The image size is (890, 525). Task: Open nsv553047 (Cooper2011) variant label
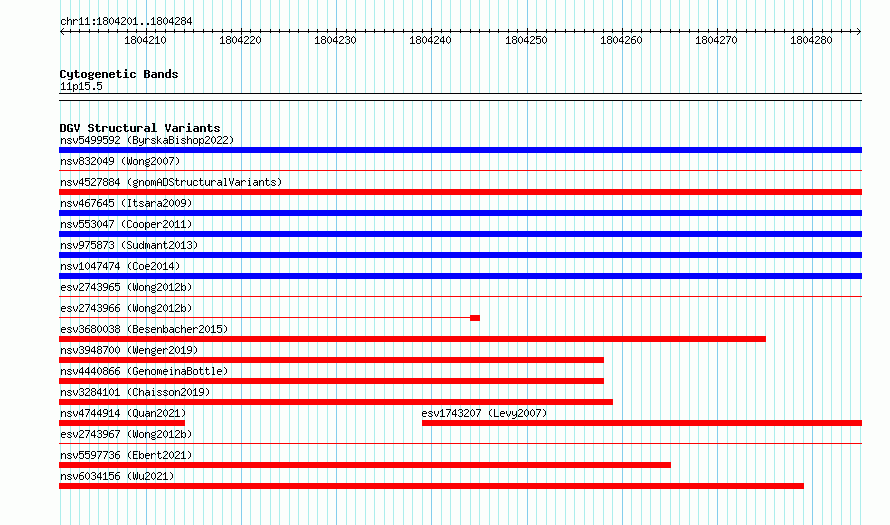click(x=126, y=224)
